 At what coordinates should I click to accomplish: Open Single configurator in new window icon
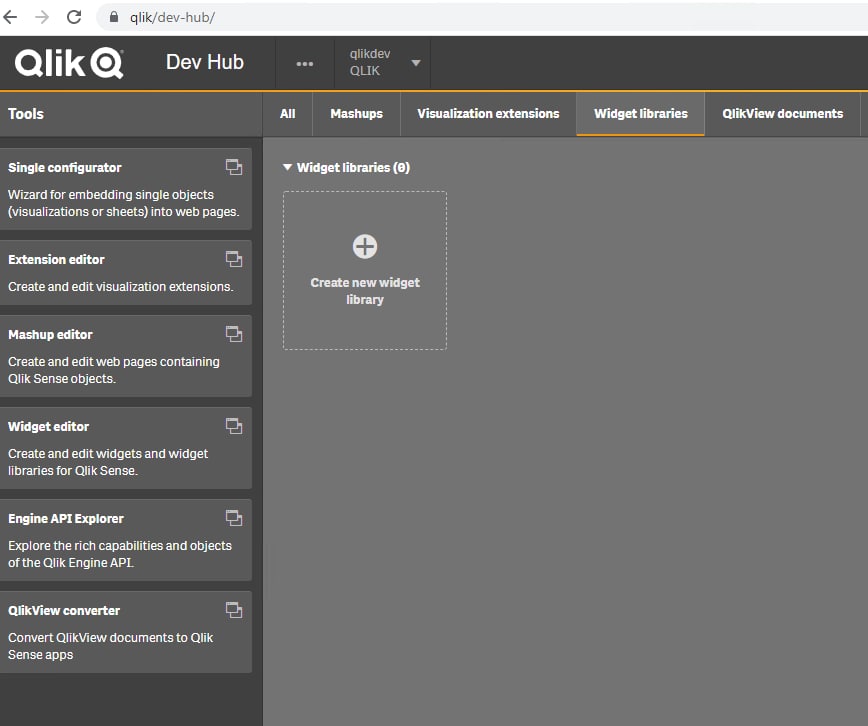(234, 167)
